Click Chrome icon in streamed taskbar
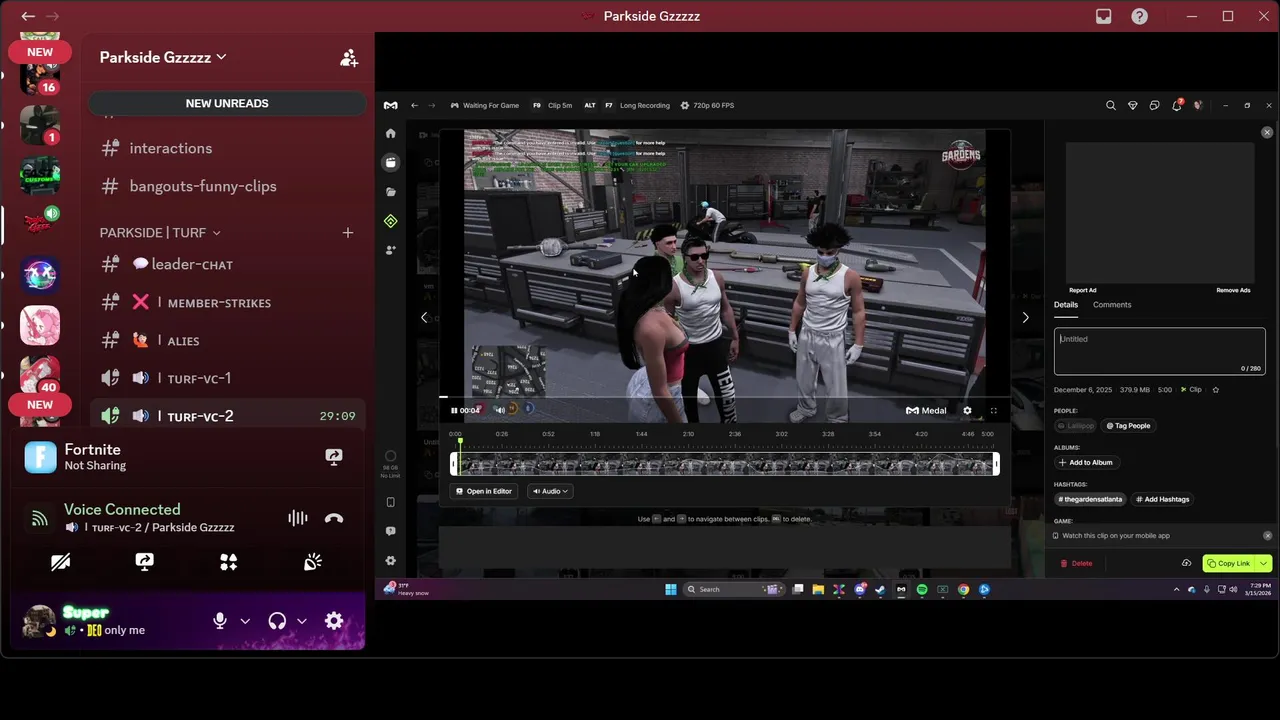Viewport: 1280px width, 720px height. tap(963, 589)
